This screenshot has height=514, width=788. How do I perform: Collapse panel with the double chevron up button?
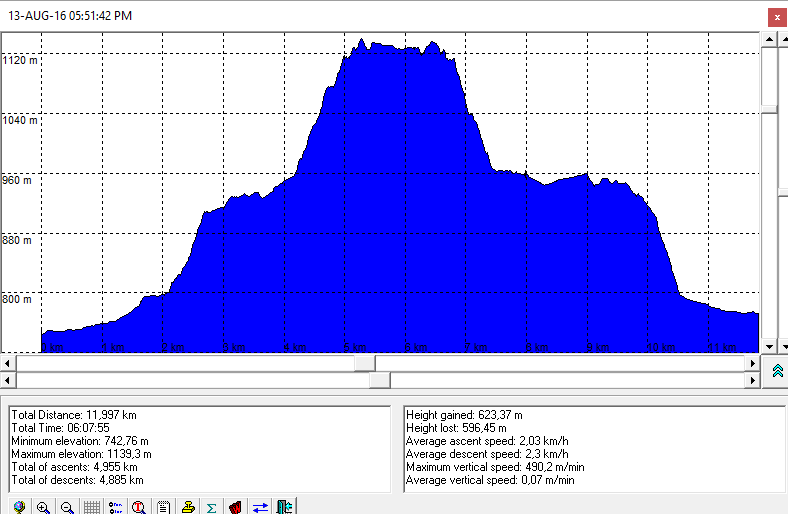pos(777,371)
